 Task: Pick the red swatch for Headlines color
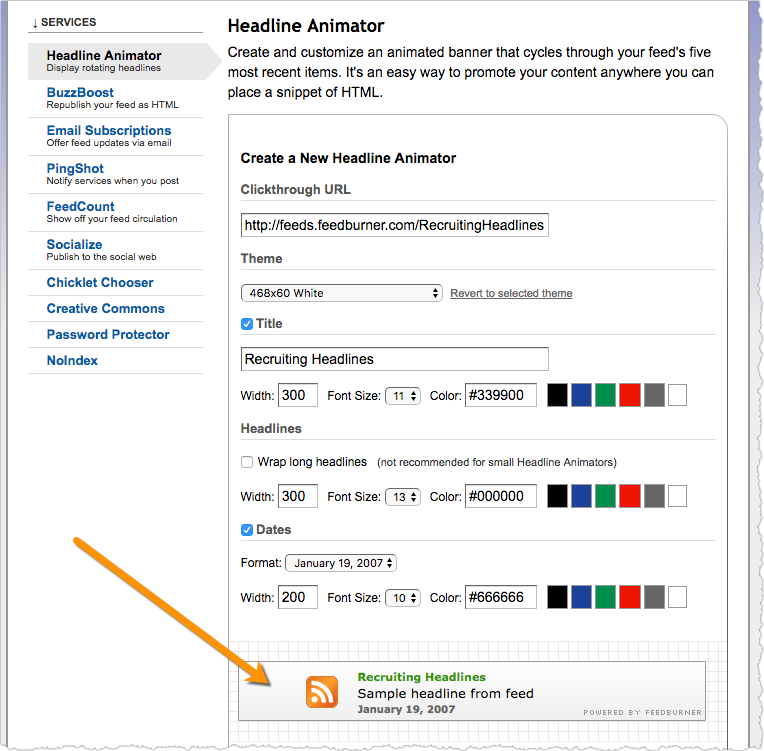pos(630,496)
